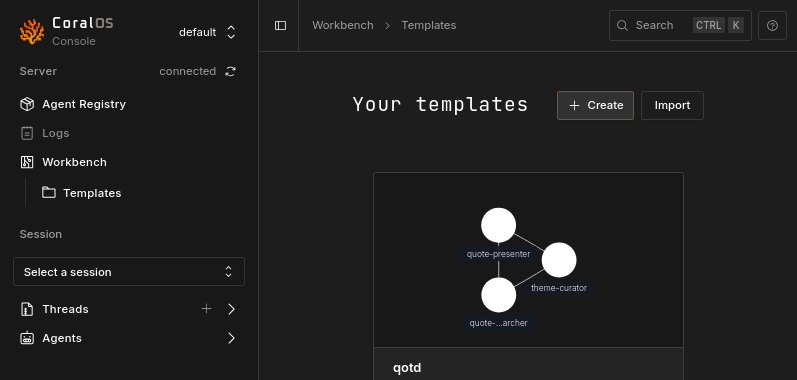Expand the Agents chevron
Screen dimensions: 797x380
pos(231,338)
